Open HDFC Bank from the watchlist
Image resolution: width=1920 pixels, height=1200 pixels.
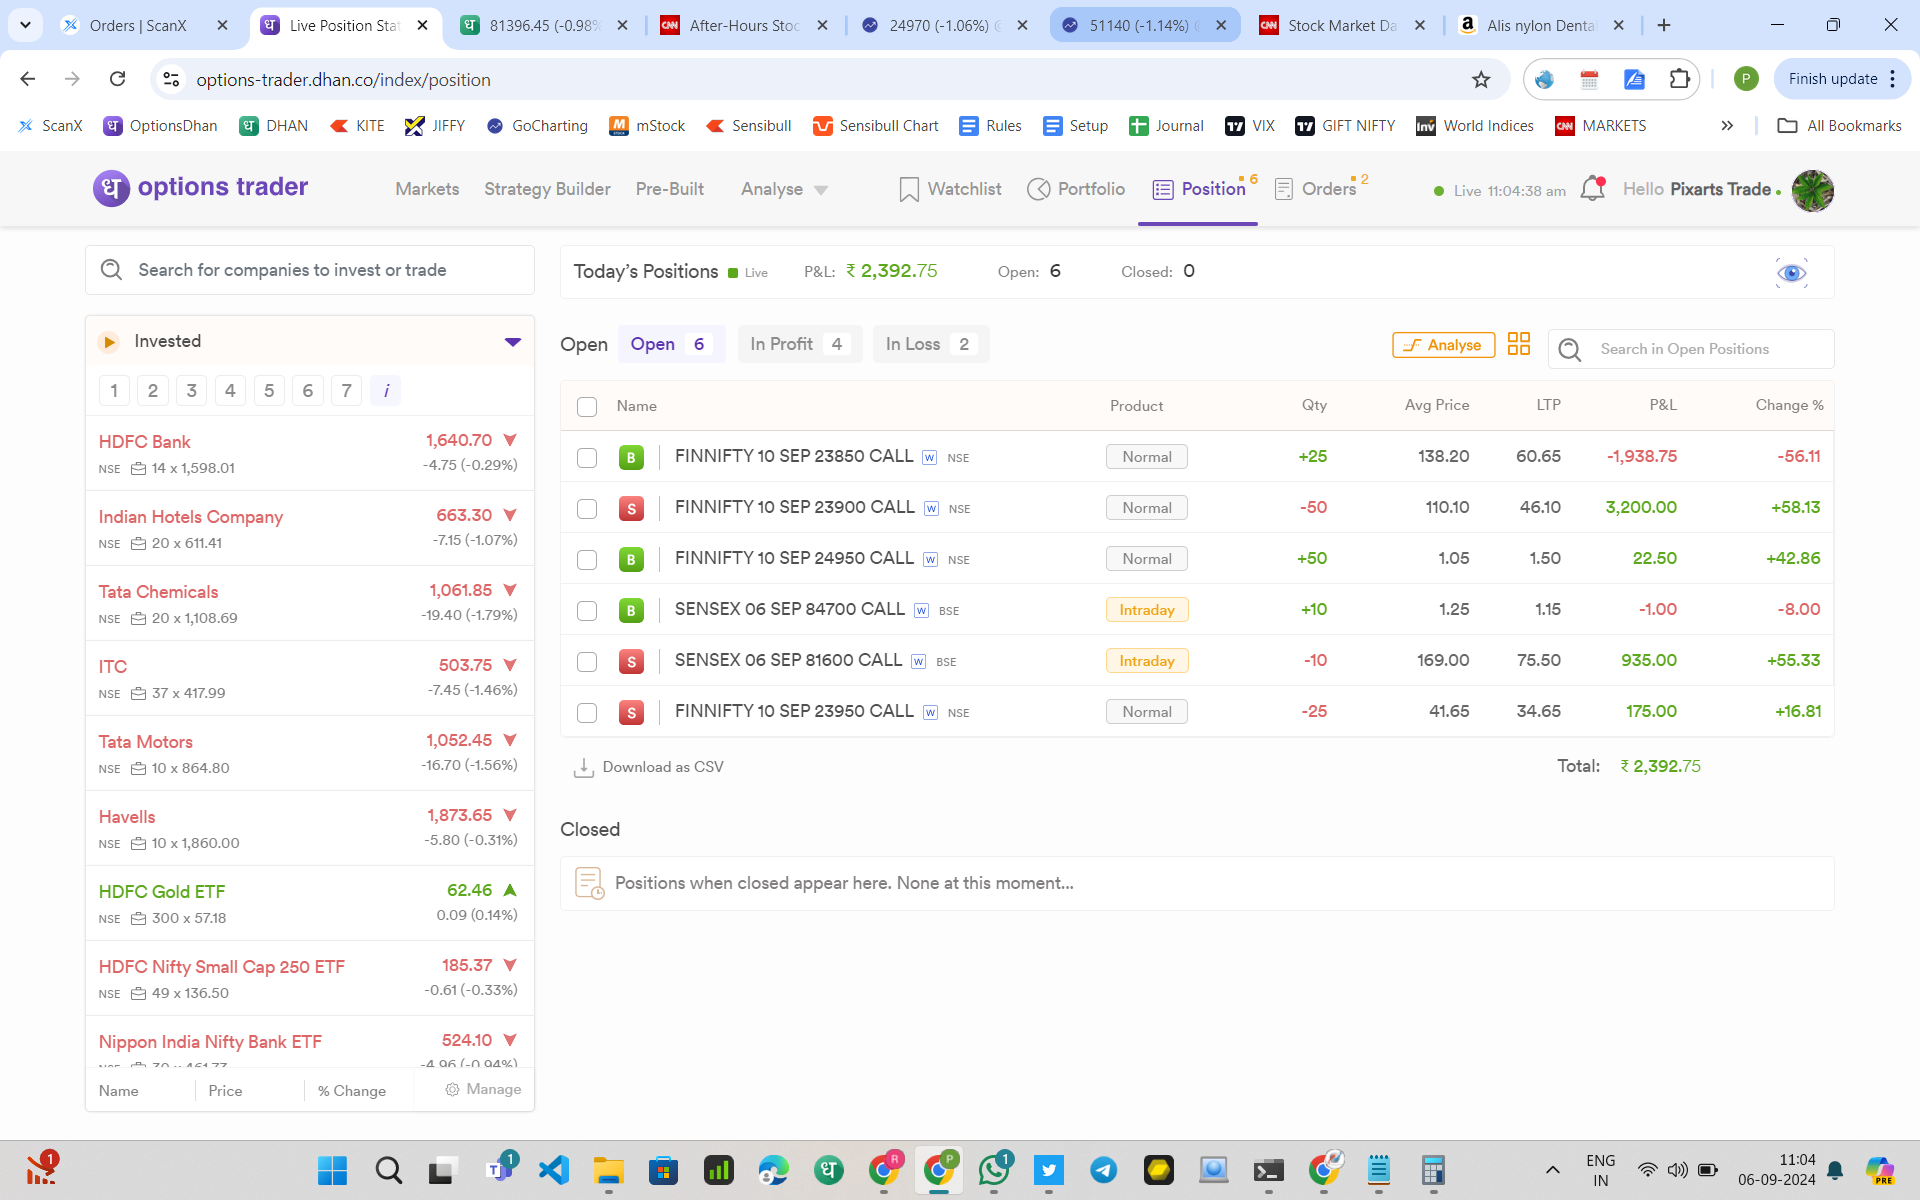point(309,453)
